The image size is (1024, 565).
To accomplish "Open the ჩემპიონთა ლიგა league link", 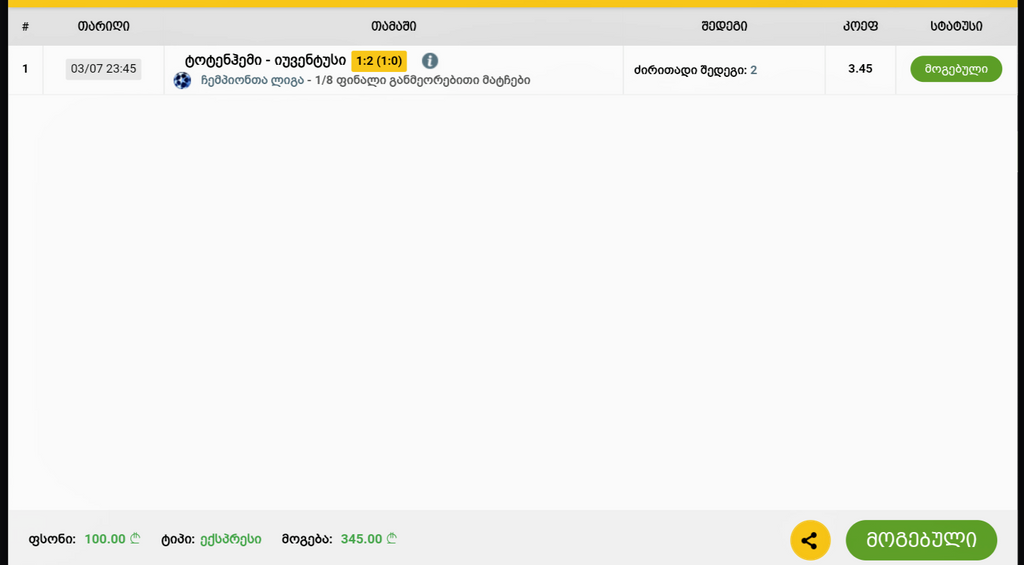I will coord(252,80).
